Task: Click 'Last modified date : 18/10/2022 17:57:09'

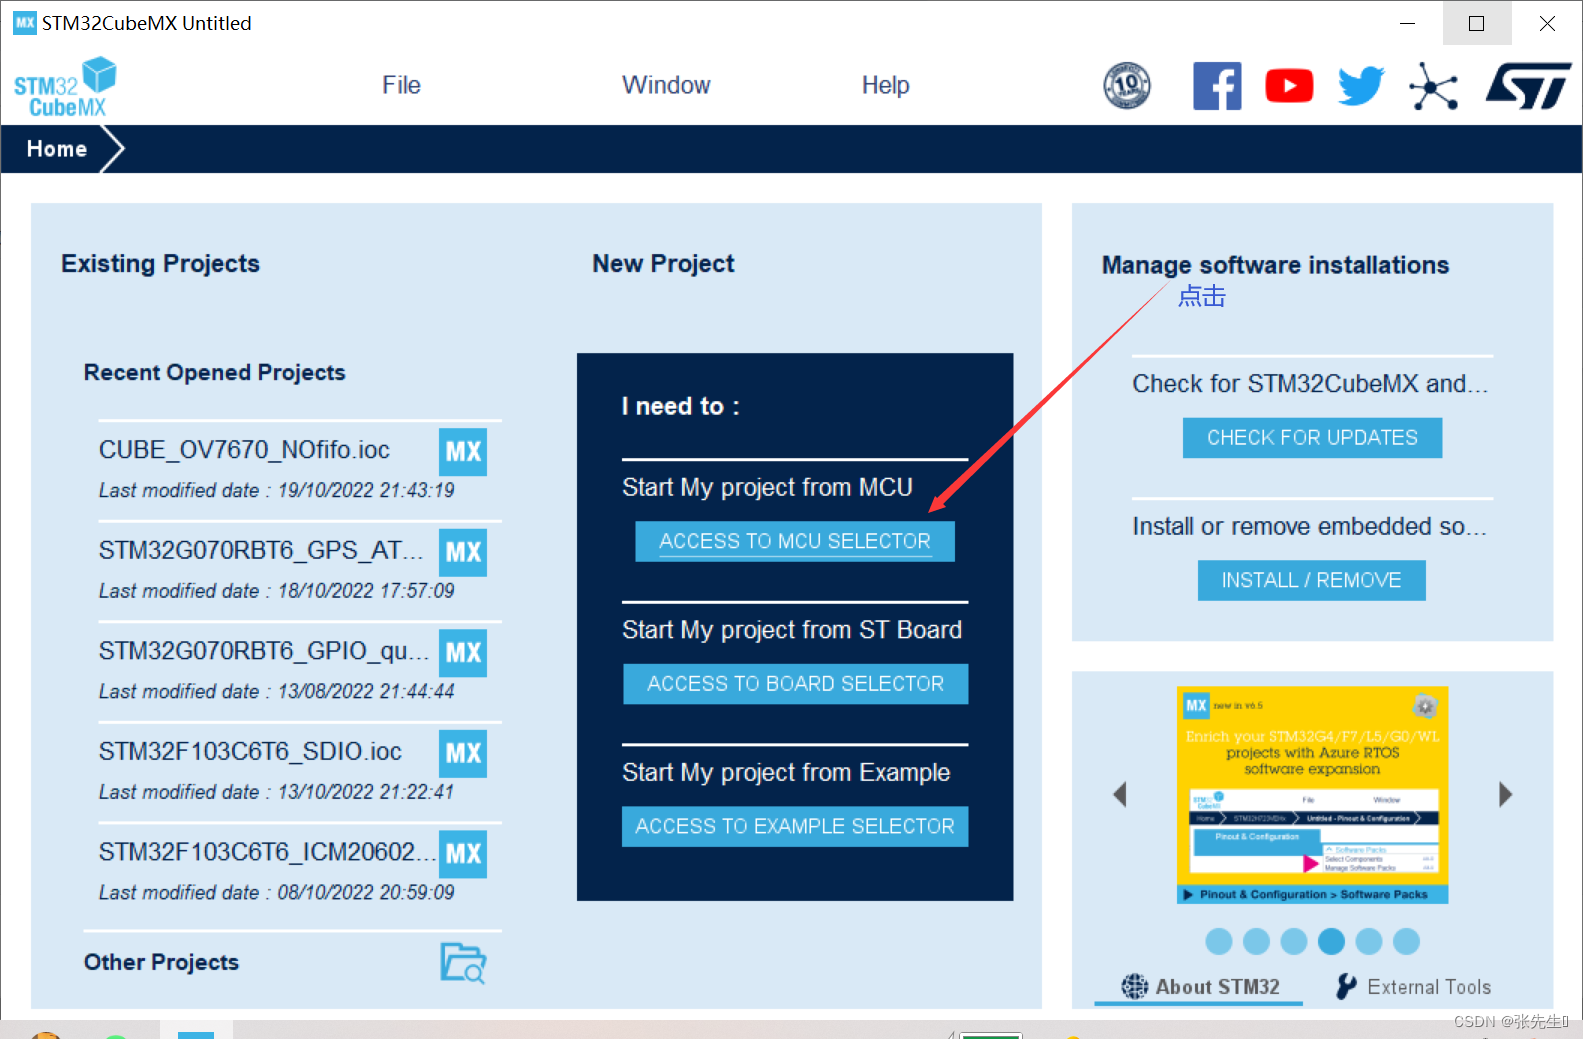Action: [276, 591]
